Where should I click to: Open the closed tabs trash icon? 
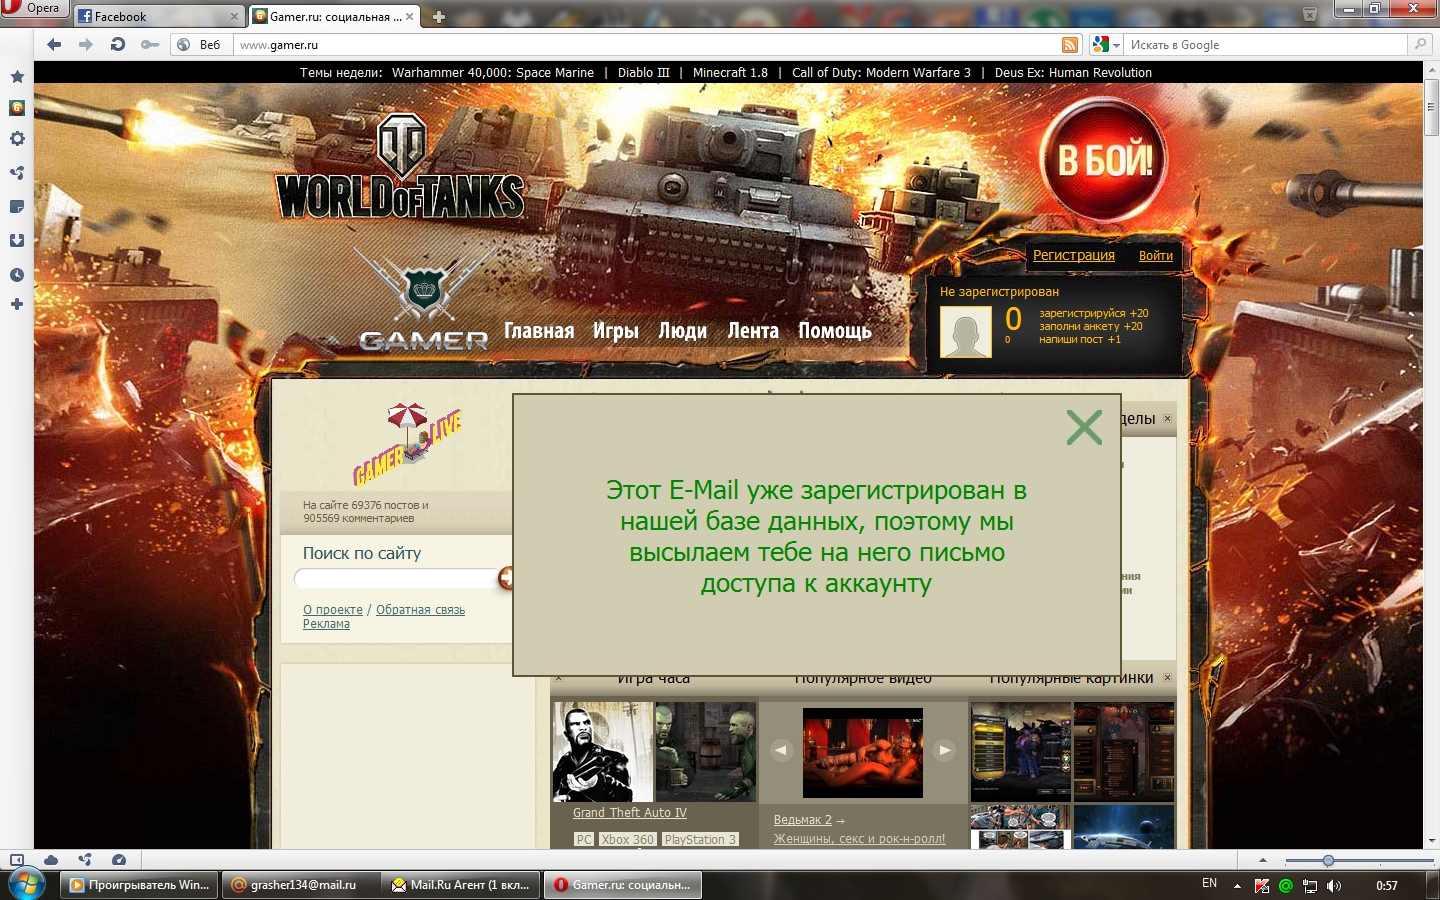[x=1310, y=14]
